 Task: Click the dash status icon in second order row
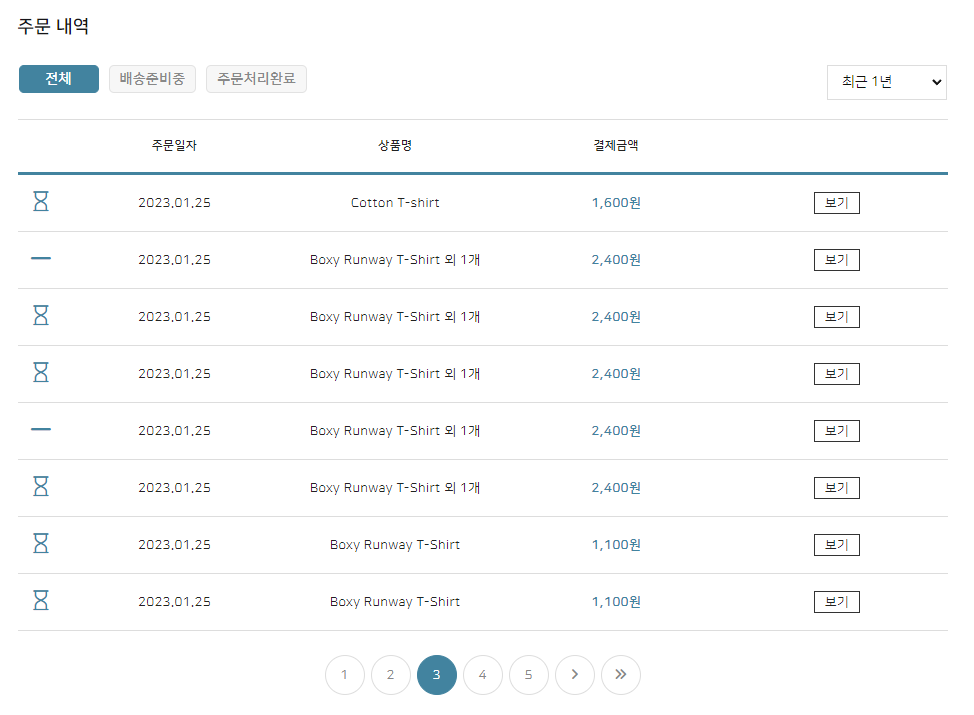[41, 259]
